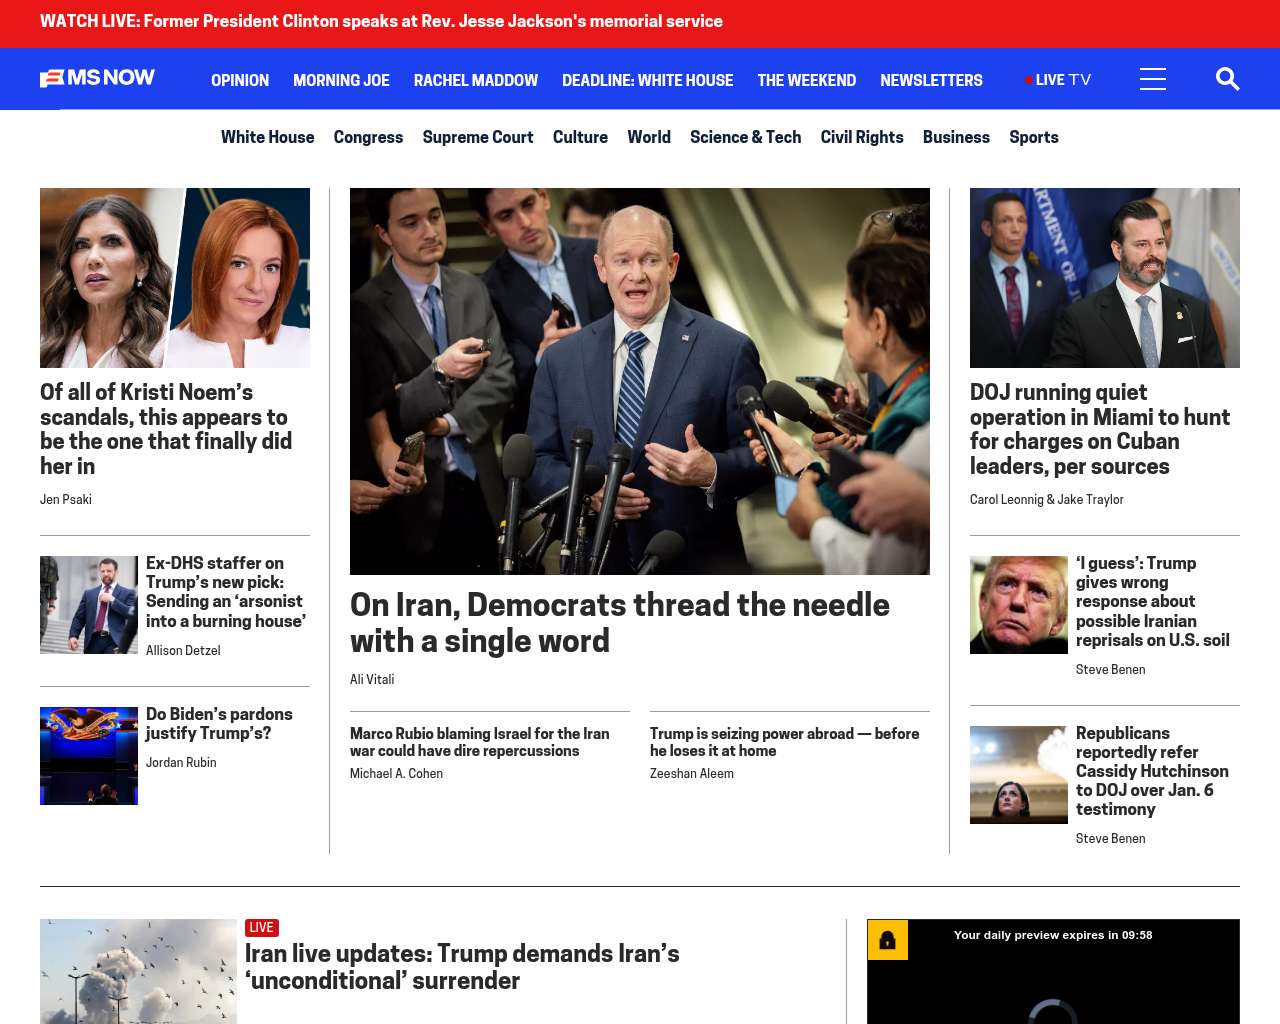Open the Iran live updates smoke thumbnail
Image resolution: width=1280 pixels, height=1024 pixels.
[138, 971]
